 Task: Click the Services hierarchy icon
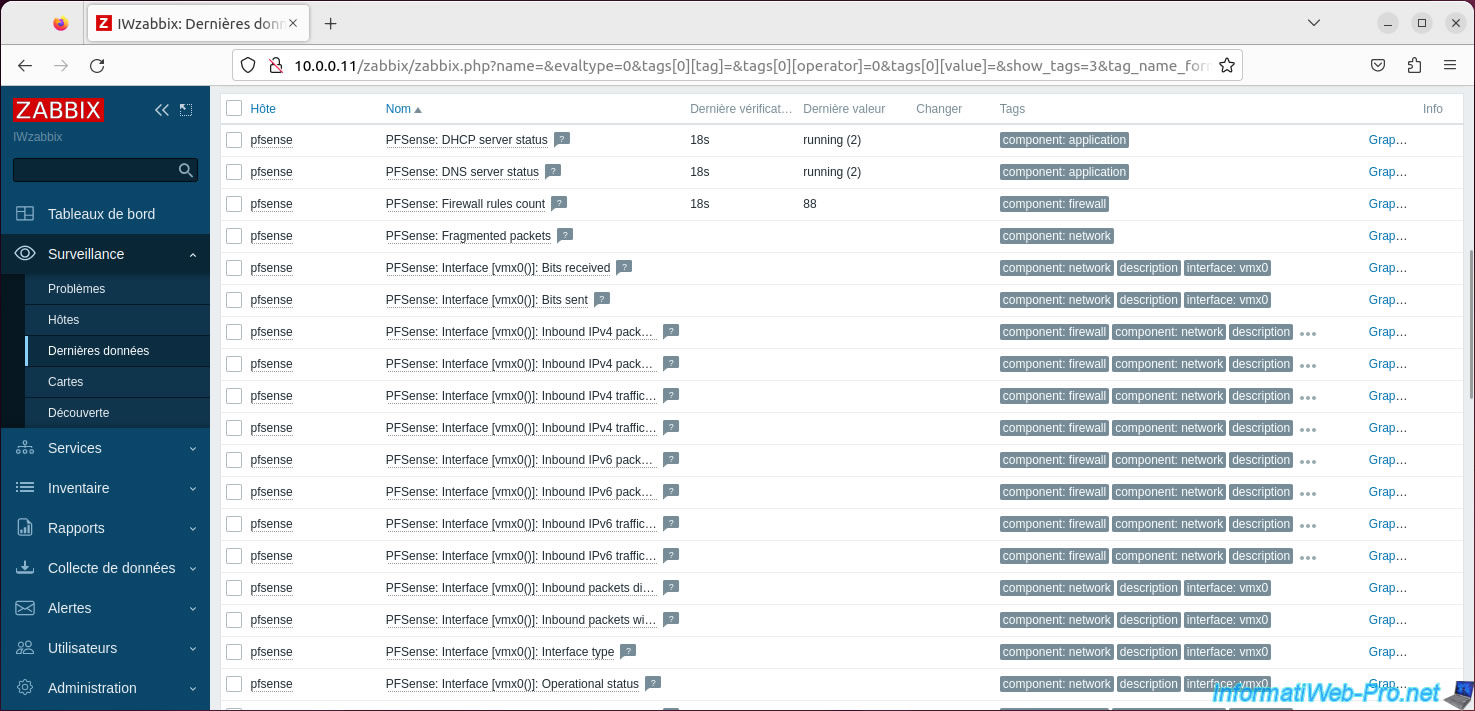tap(25, 448)
